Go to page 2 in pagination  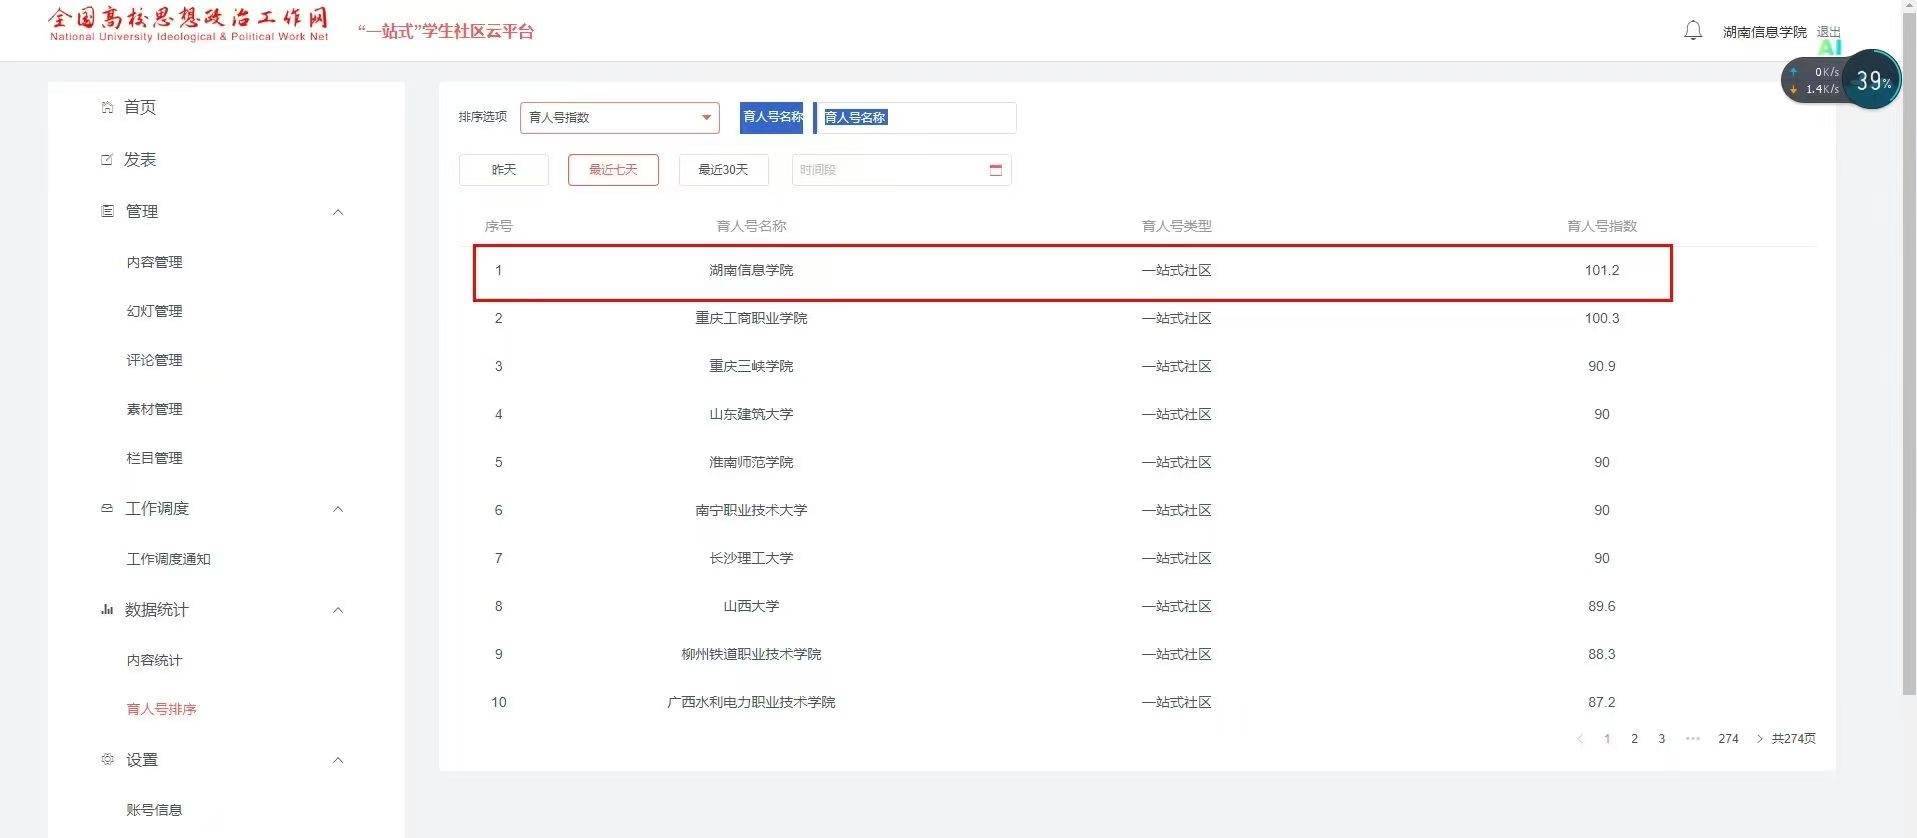coord(1634,739)
